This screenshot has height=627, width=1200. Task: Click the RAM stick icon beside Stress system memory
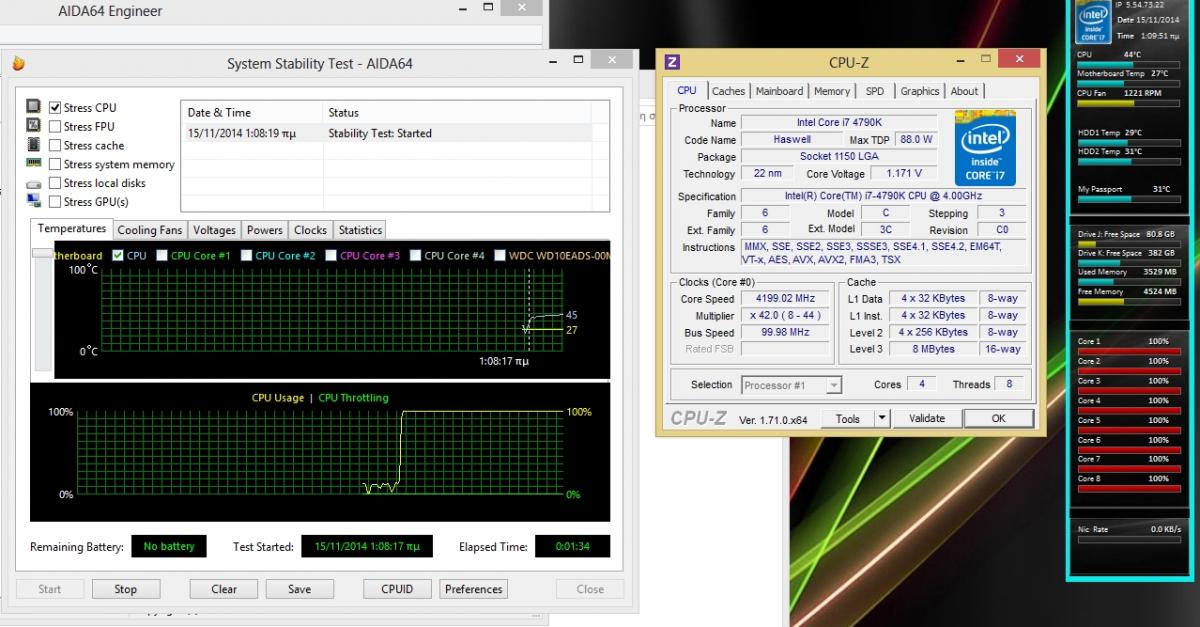pos(33,163)
